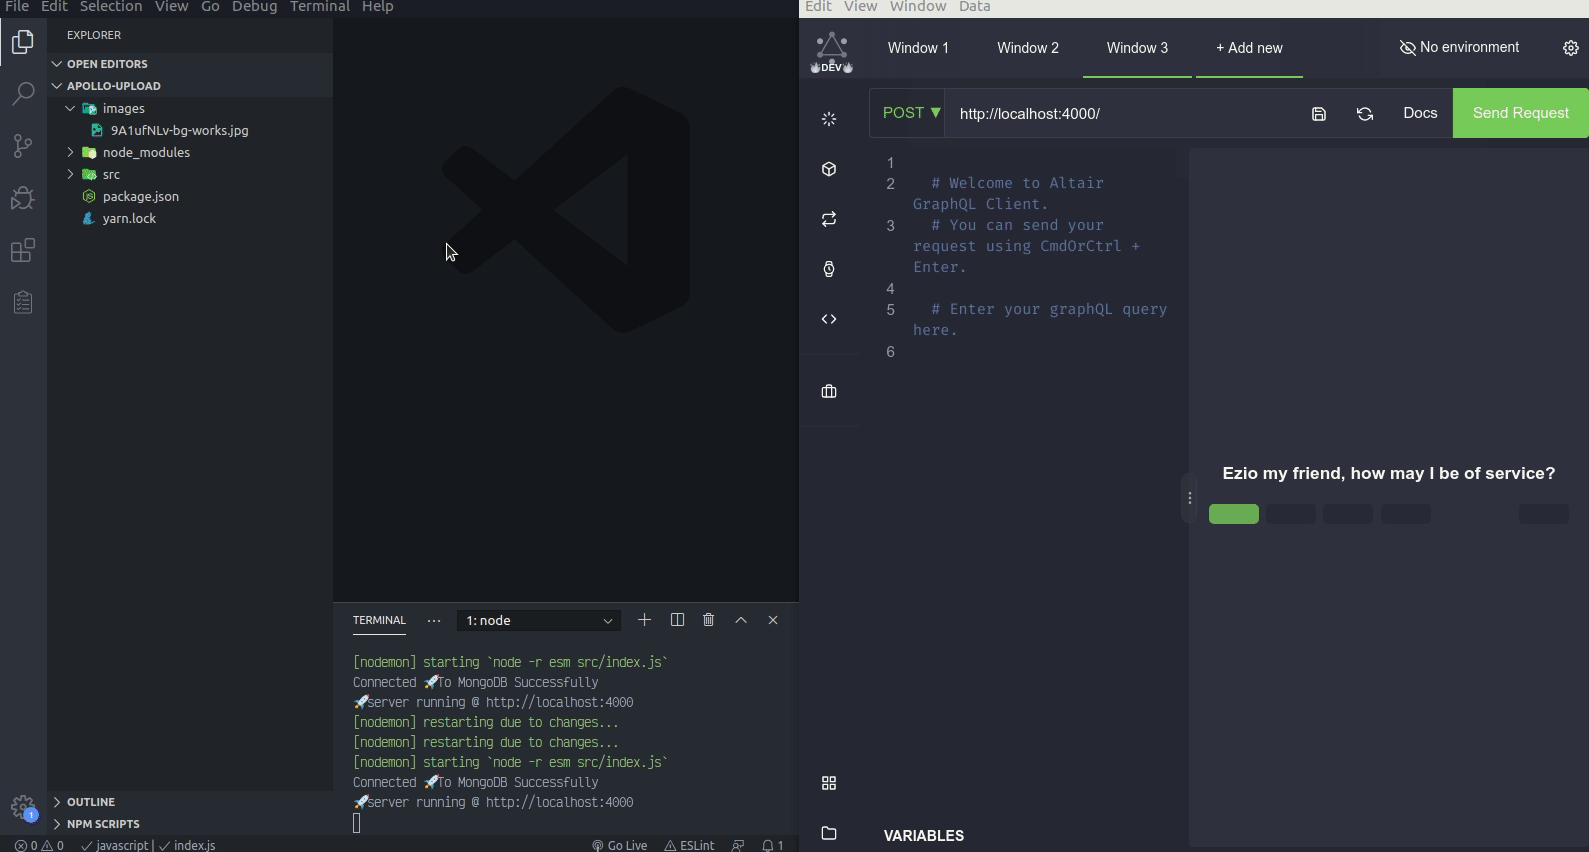Click the URL field http://localhost:4000/
The width and height of the screenshot is (1589, 852).
click(x=1120, y=113)
